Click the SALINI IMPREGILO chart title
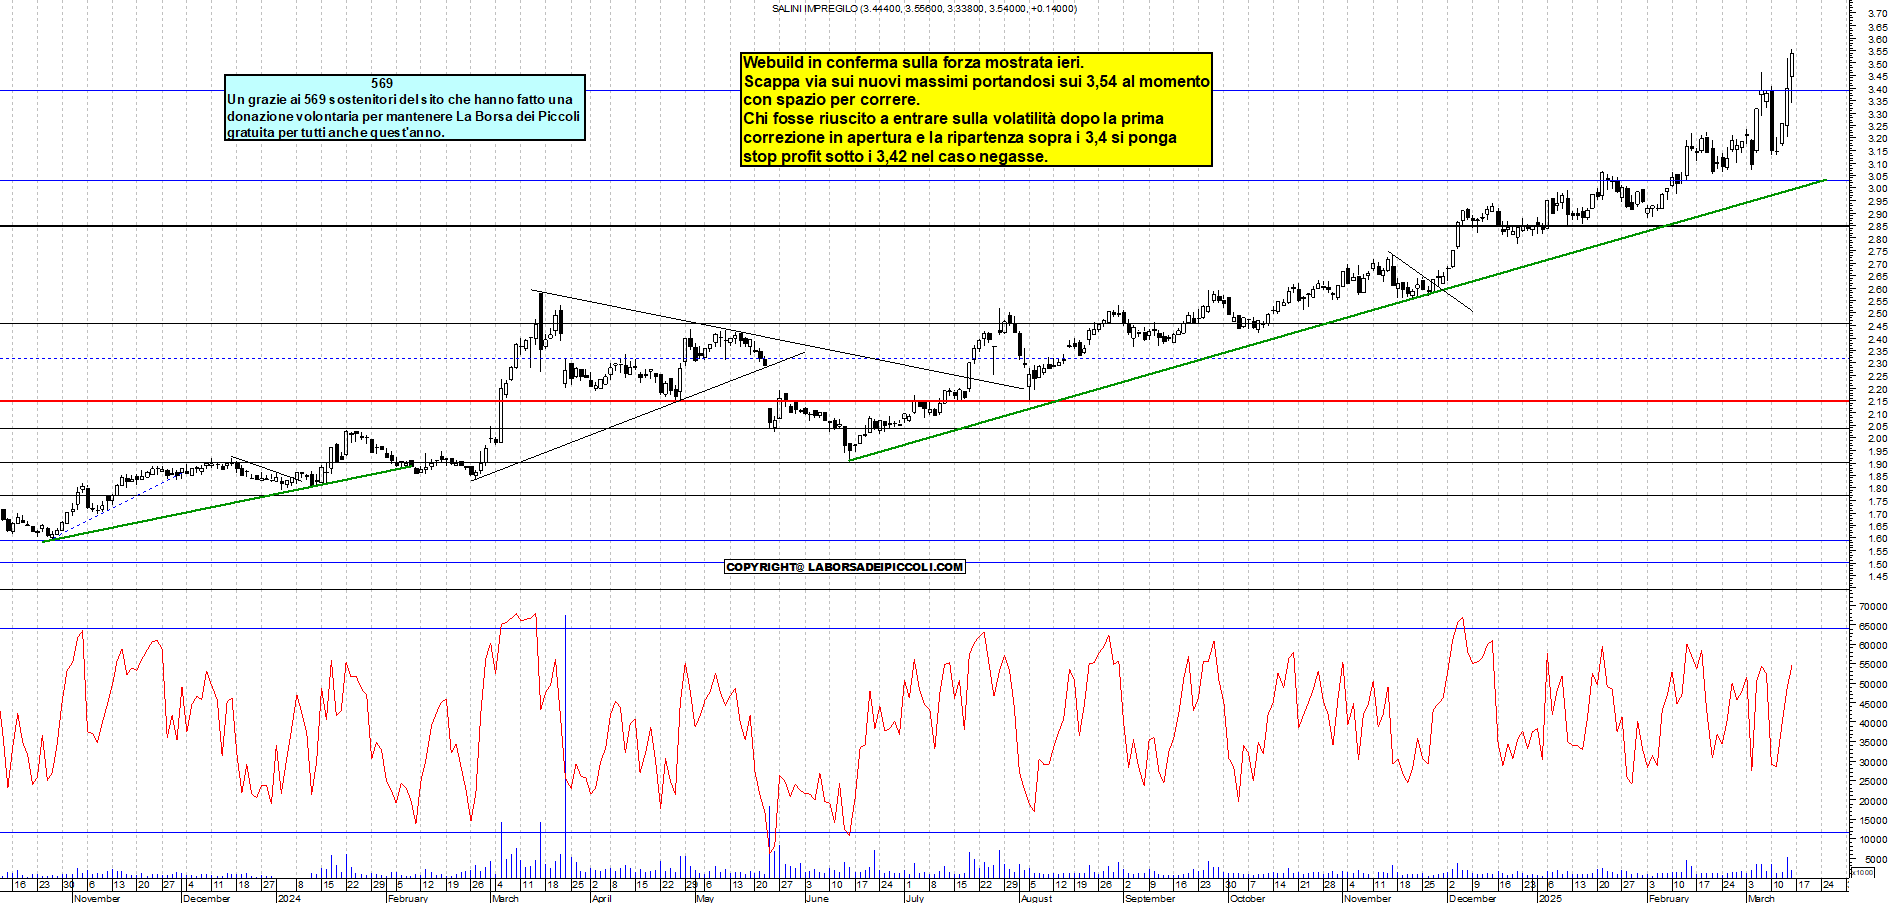Image resolution: width=1890 pixels, height=903 pixels. coord(924,8)
